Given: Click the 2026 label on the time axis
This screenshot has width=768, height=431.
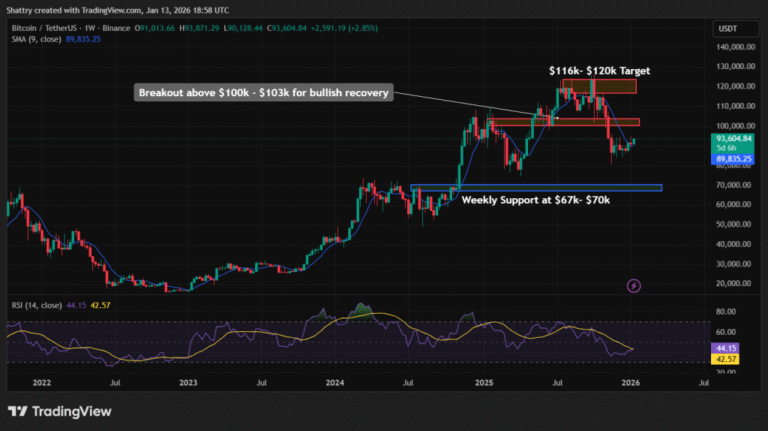Looking at the screenshot, I should point(630,382).
